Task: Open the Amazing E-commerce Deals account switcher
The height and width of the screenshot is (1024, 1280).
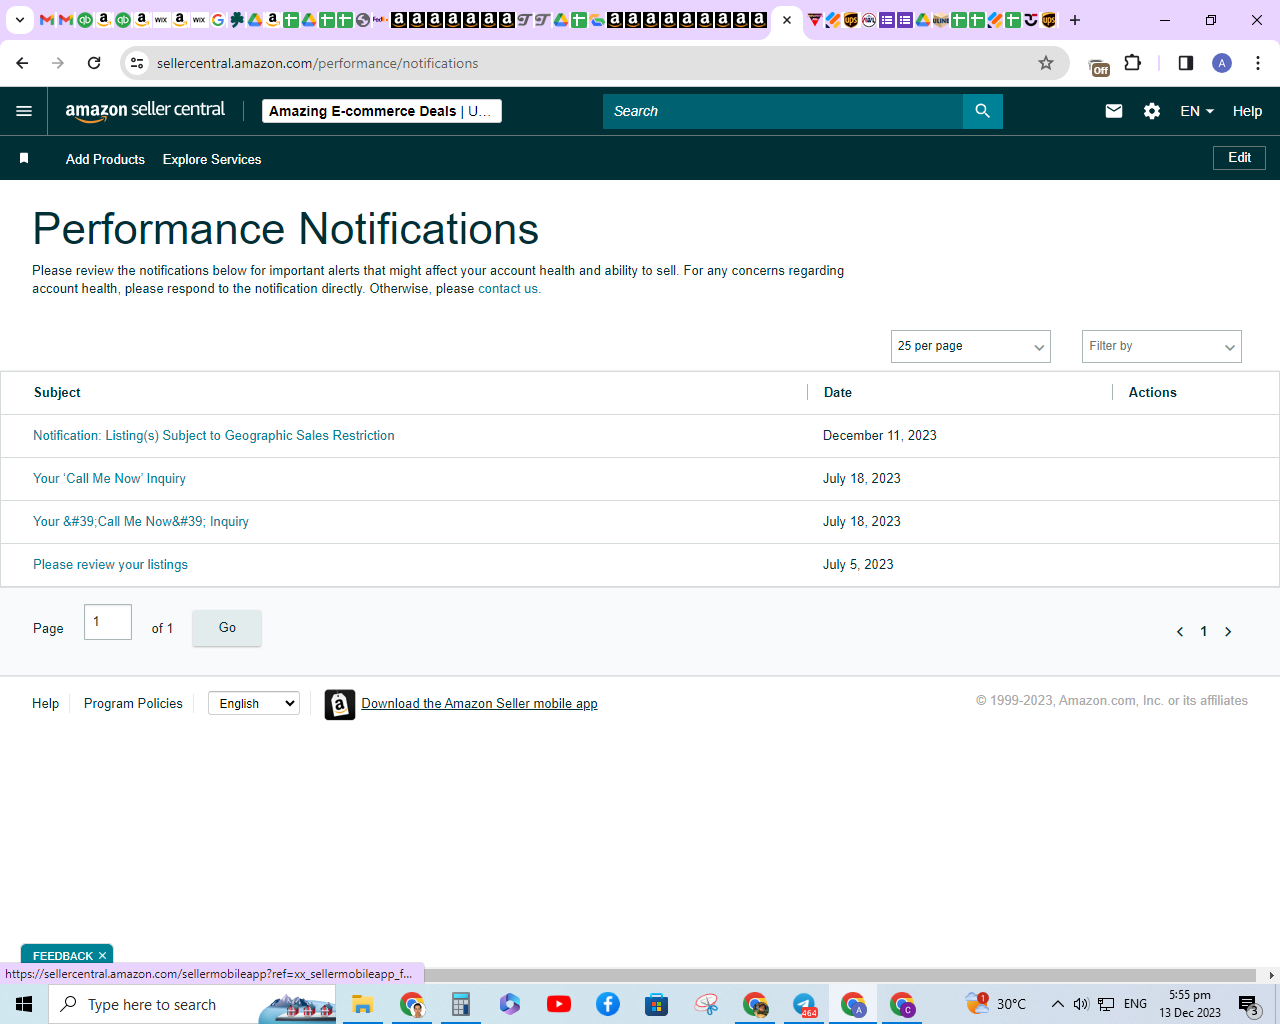Action: pyautogui.click(x=382, y=111)
